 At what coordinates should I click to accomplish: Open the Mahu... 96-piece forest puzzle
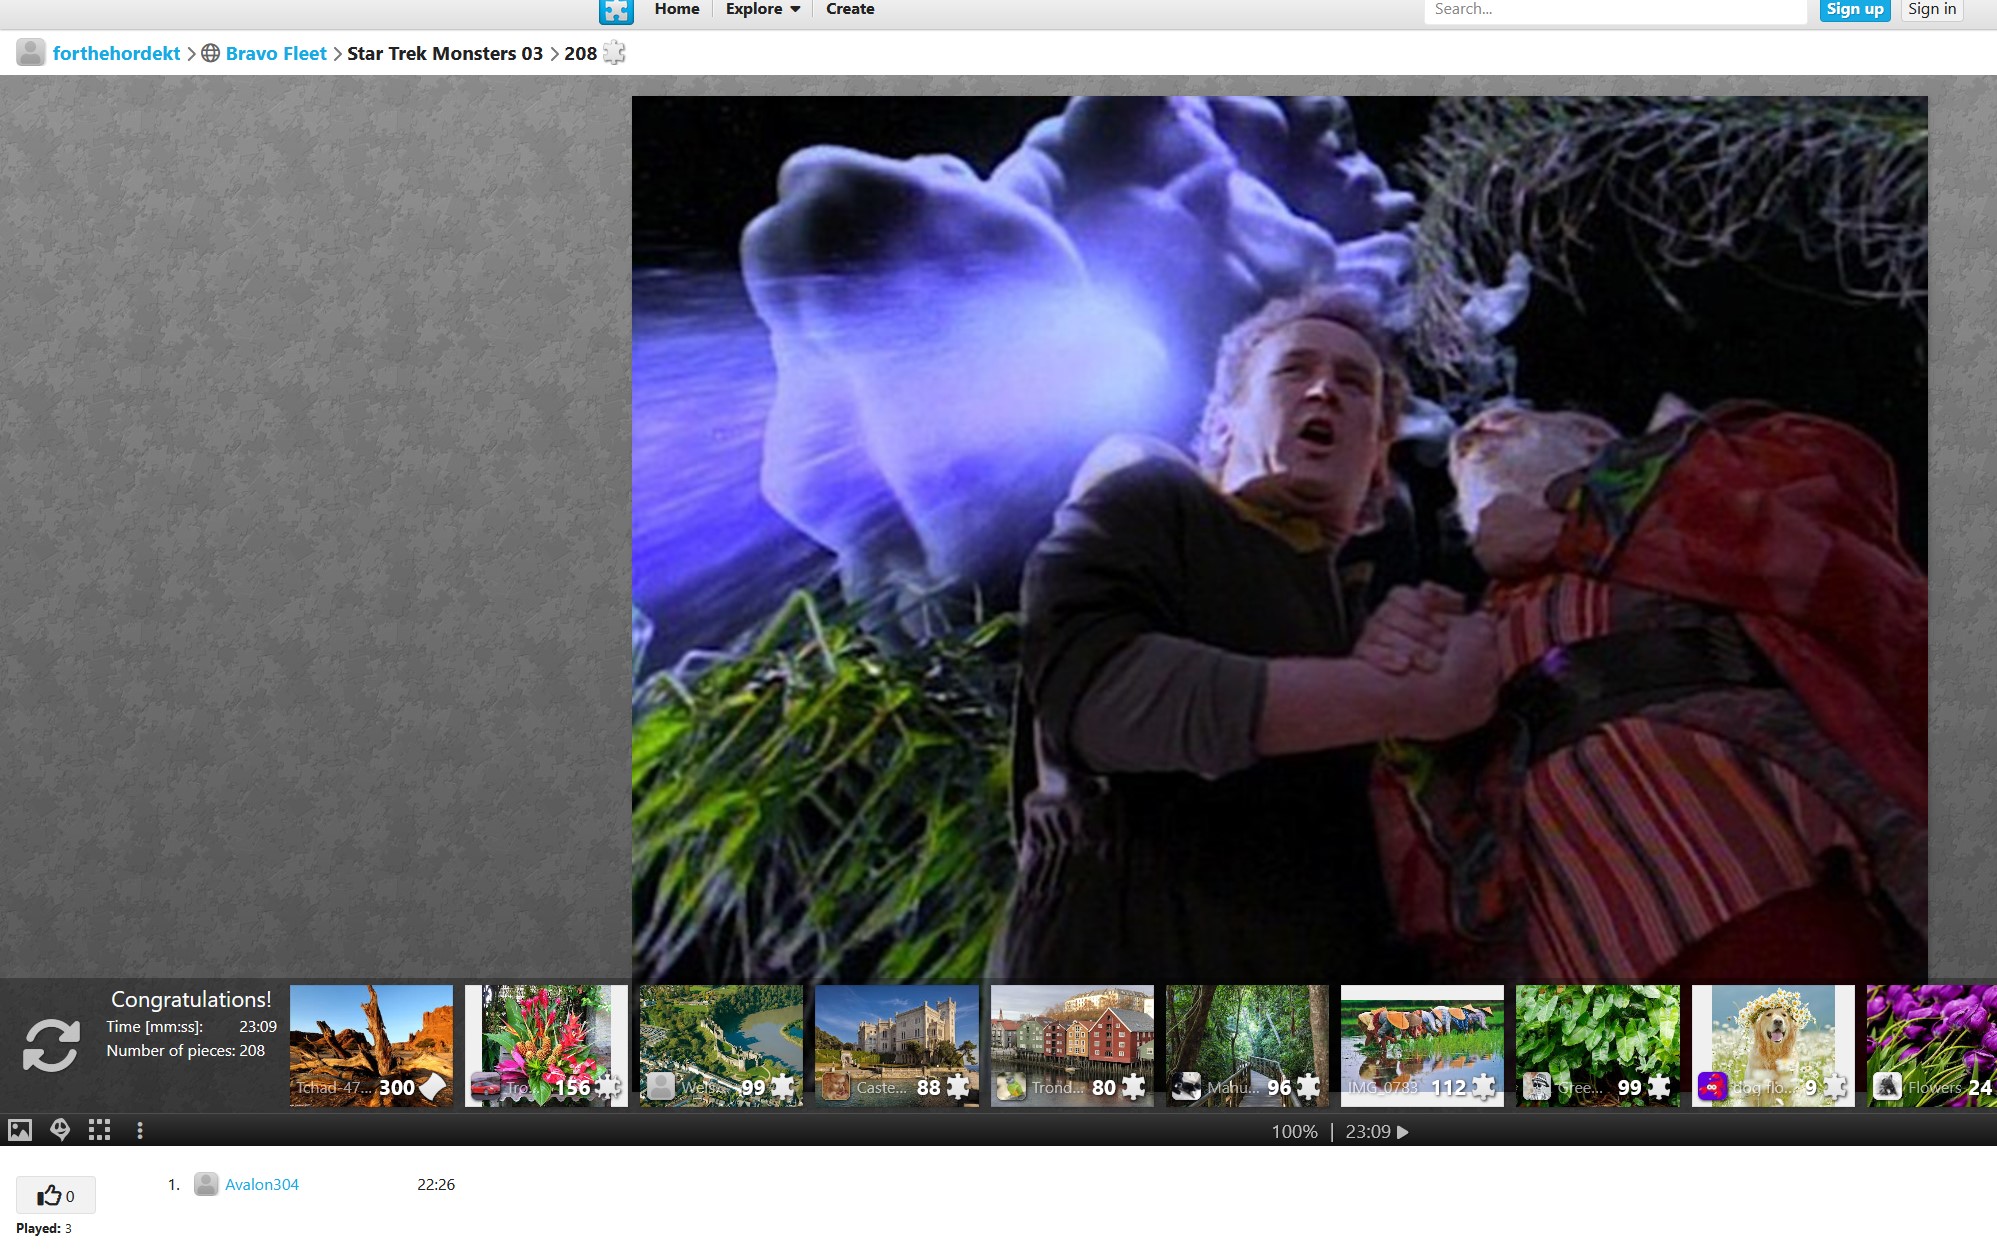[x=1247, y=1045]
